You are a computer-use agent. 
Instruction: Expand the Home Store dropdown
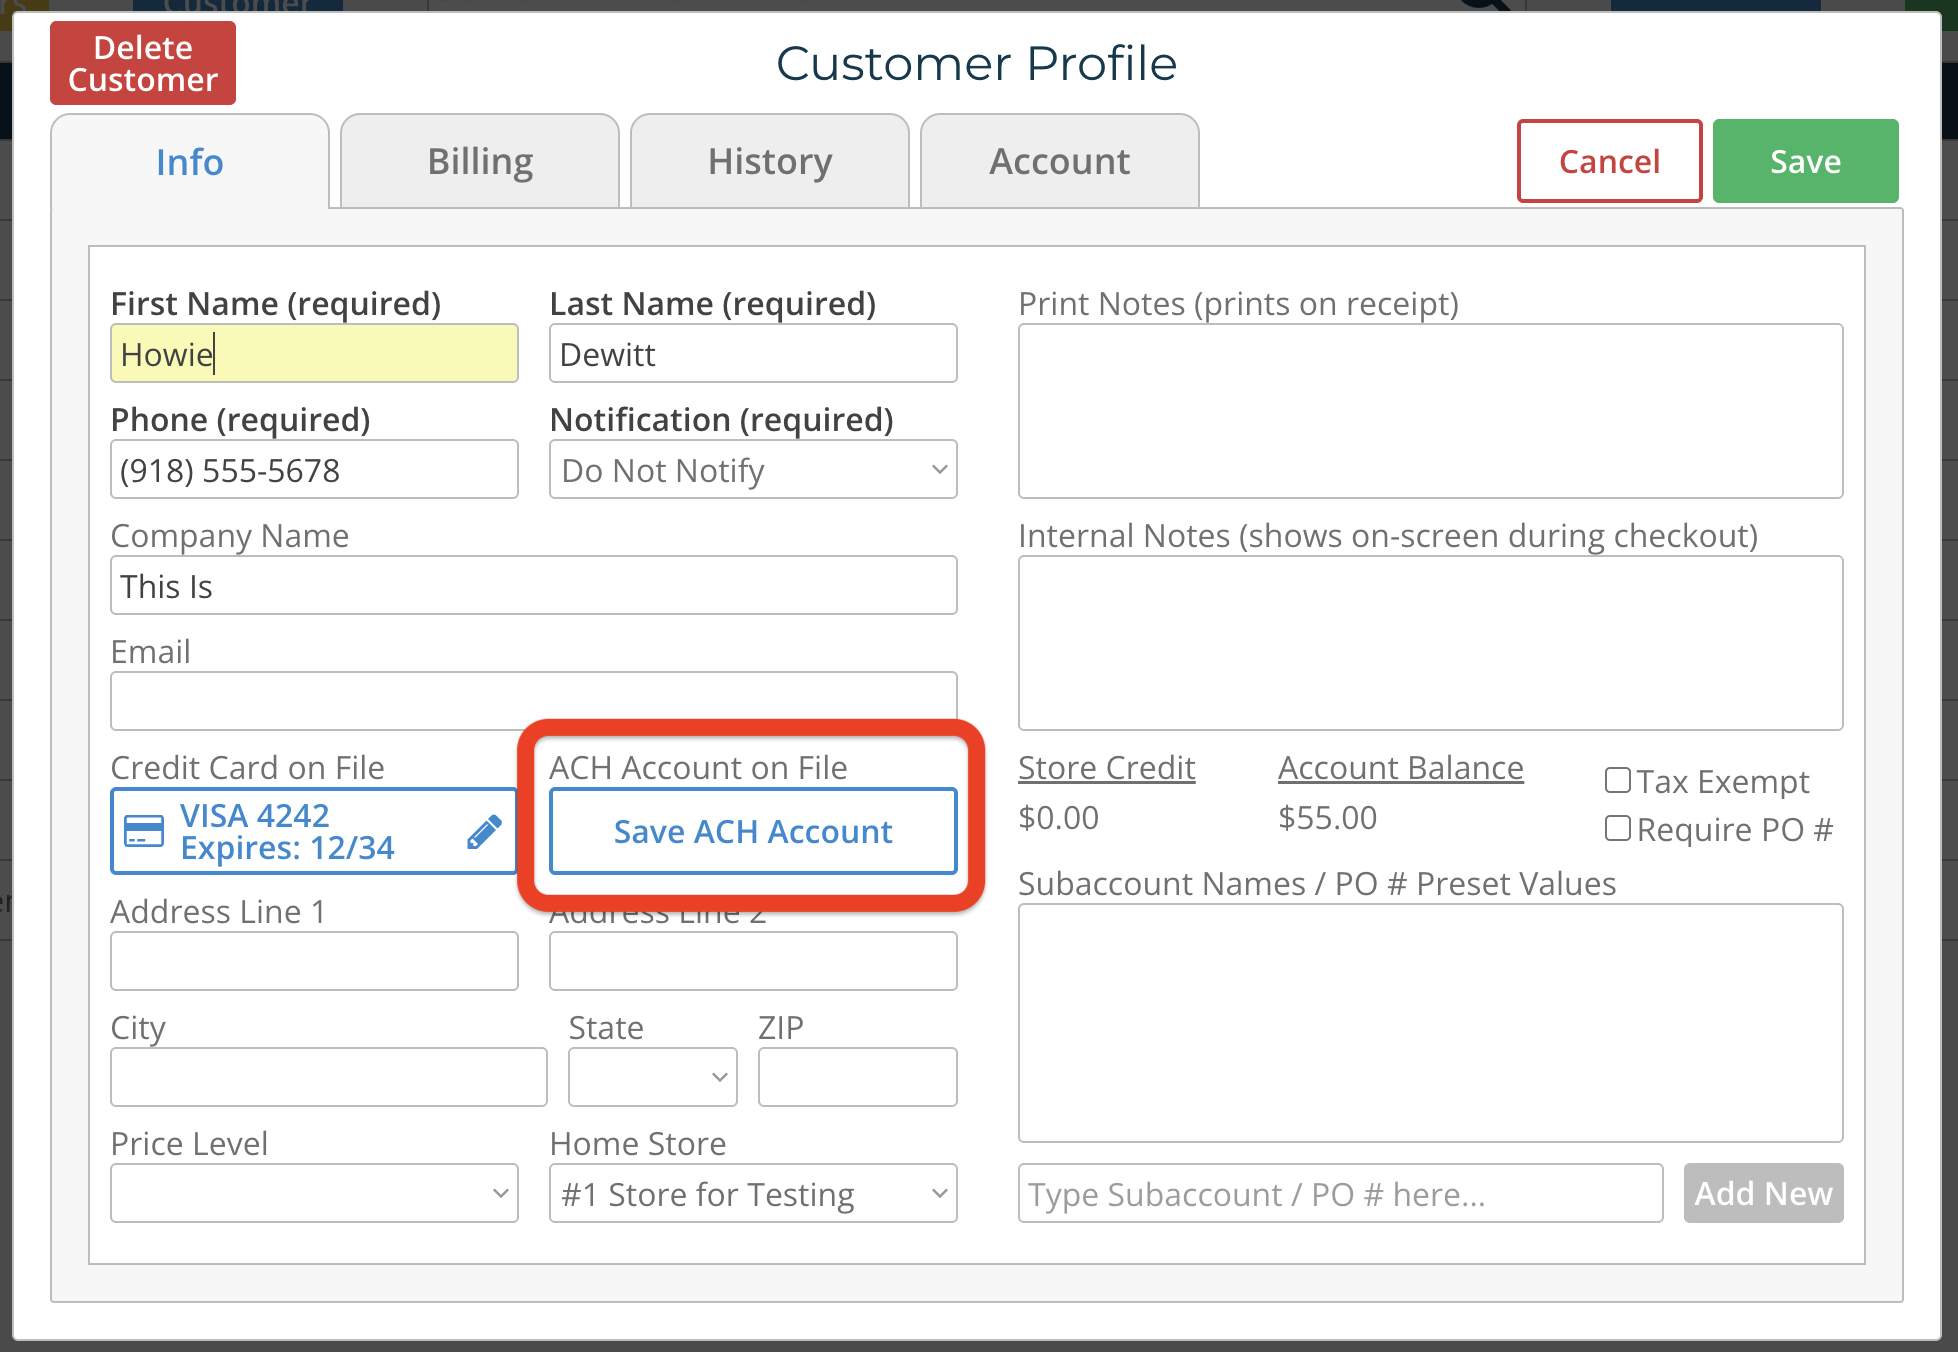752,1193
